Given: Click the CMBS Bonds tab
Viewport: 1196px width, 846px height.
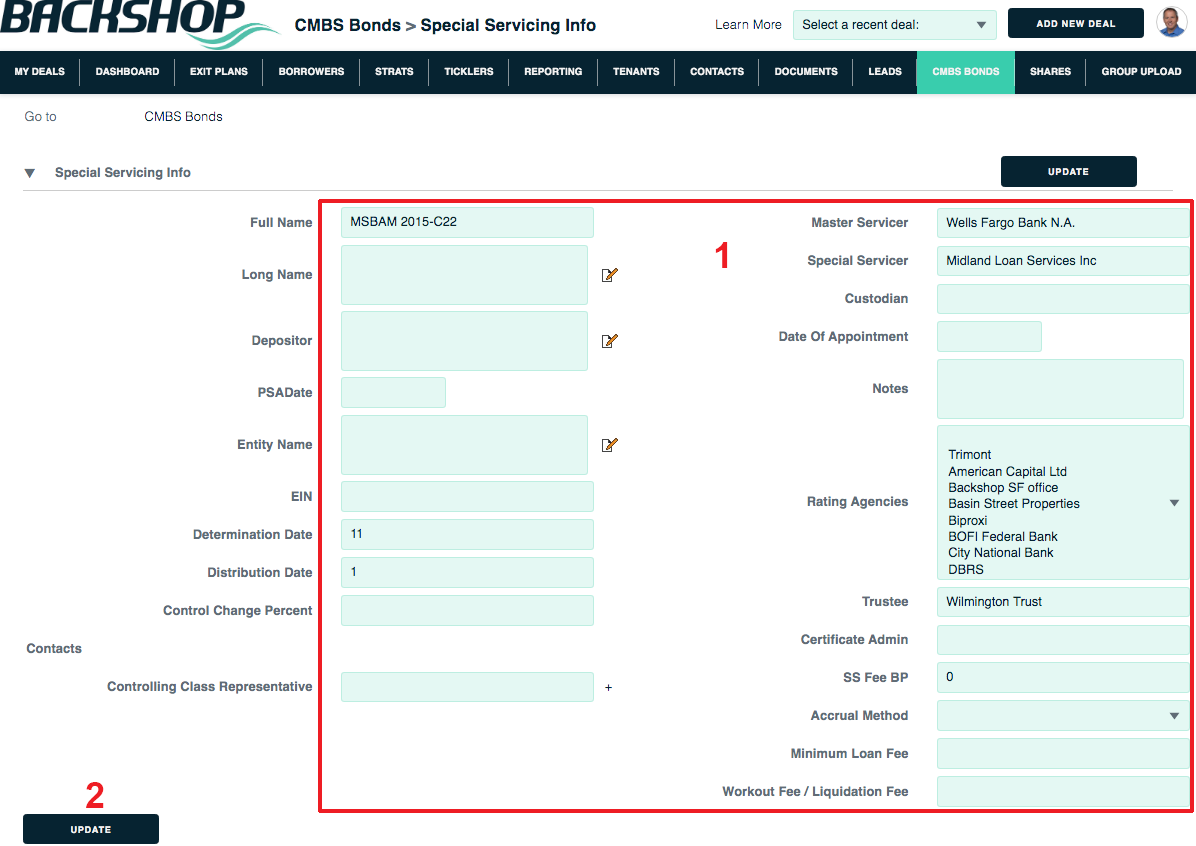Looking at the screenshot, I should tap(966, 72).
